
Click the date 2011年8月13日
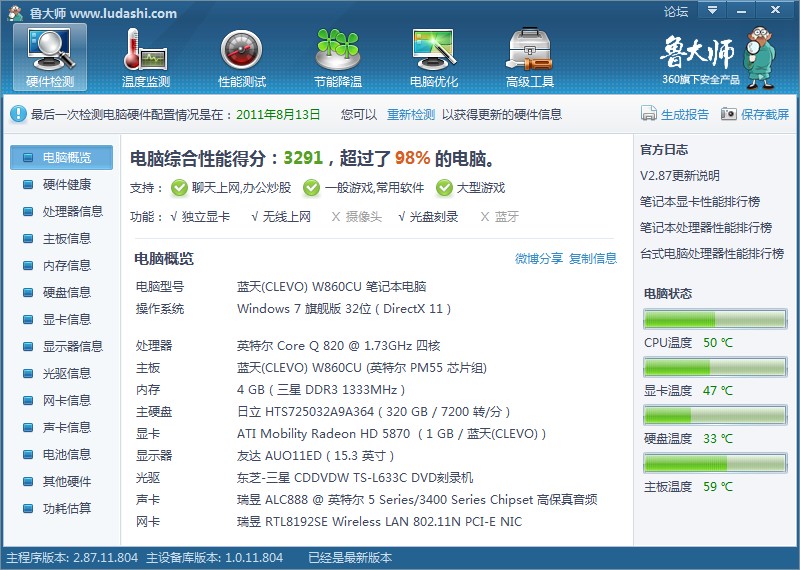[278, 114]
